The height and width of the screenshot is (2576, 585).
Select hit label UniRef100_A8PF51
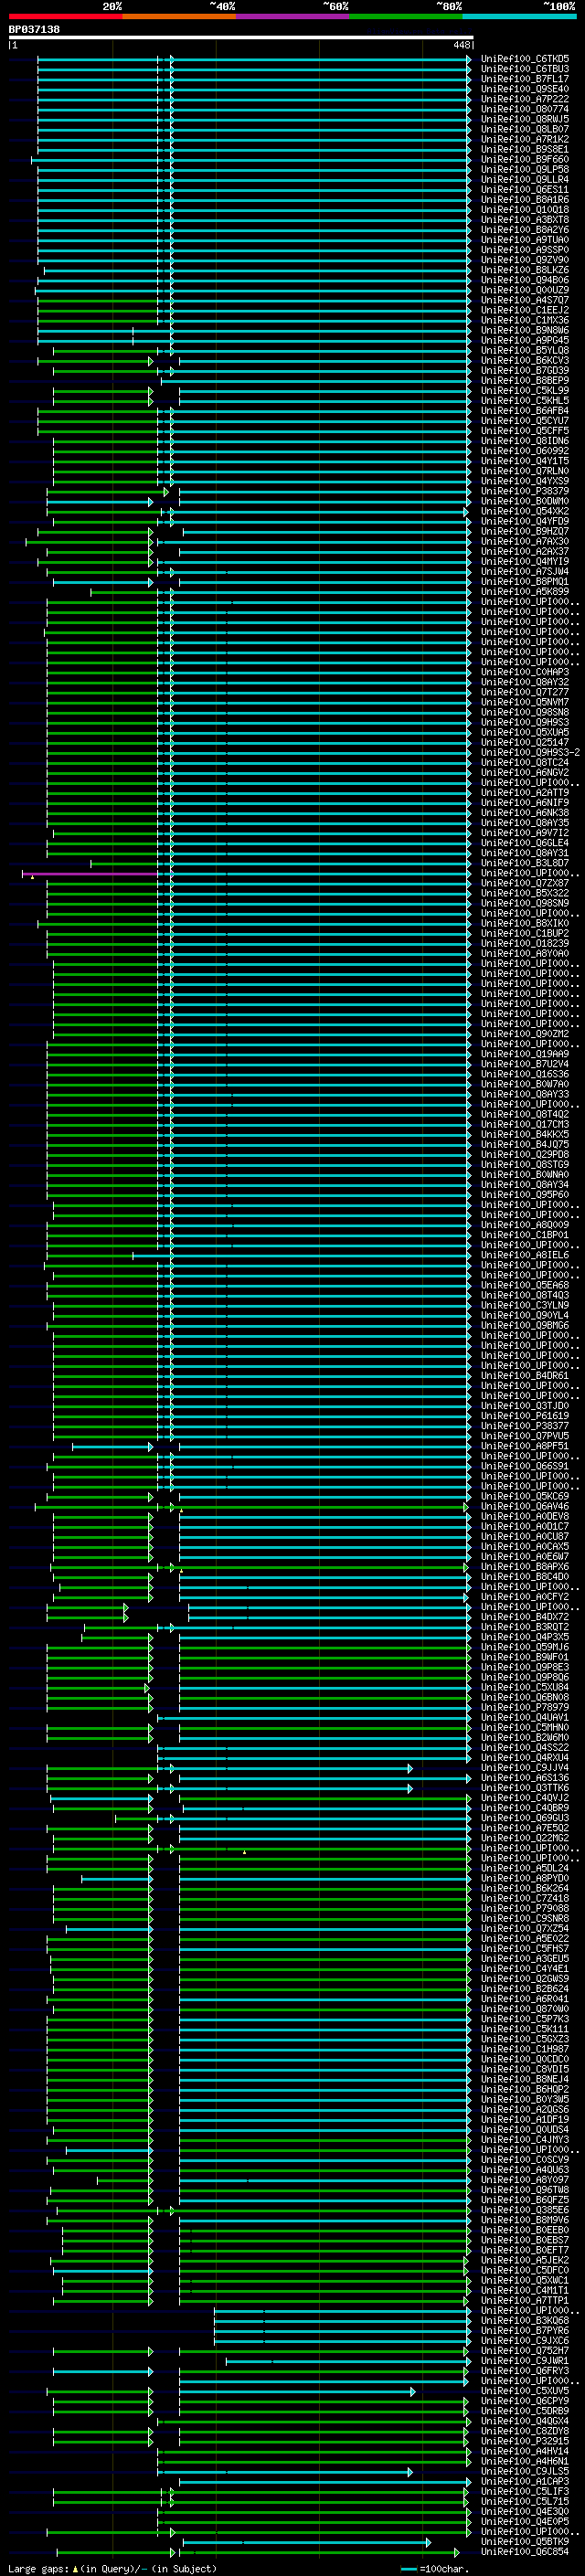tap(525, 1446)
